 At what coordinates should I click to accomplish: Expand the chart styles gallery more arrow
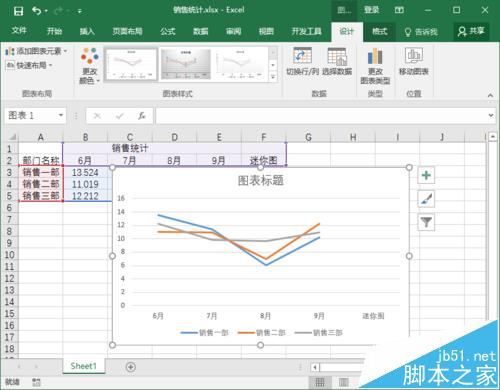coord(273,77)
